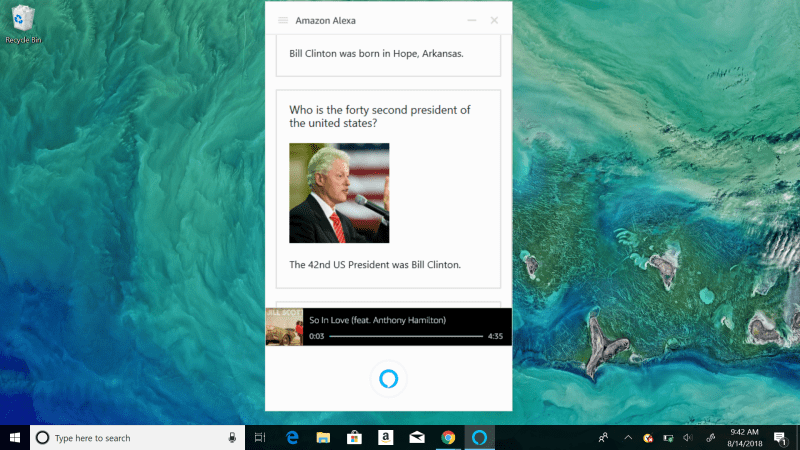Click the song progress bar
This screenshot has height=450, width=800.
(x=406, y=336)
